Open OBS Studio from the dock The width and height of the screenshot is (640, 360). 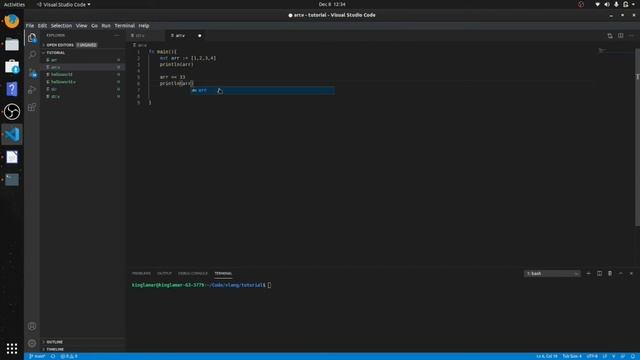12,111
